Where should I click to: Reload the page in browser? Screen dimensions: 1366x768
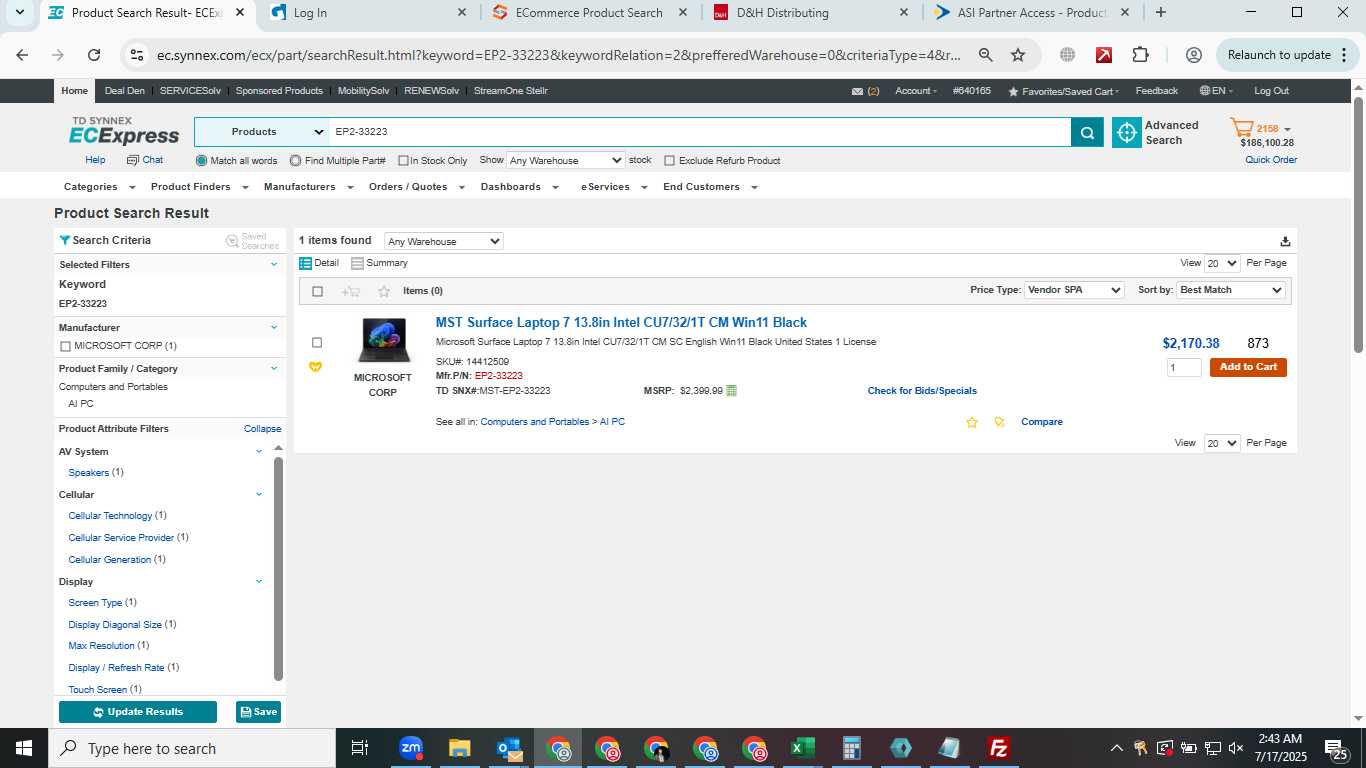pos(94,55)
